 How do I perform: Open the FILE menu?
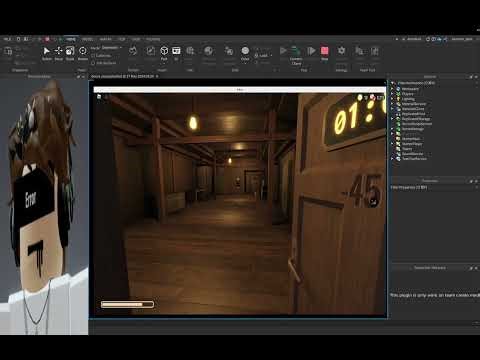click(7, 39)
